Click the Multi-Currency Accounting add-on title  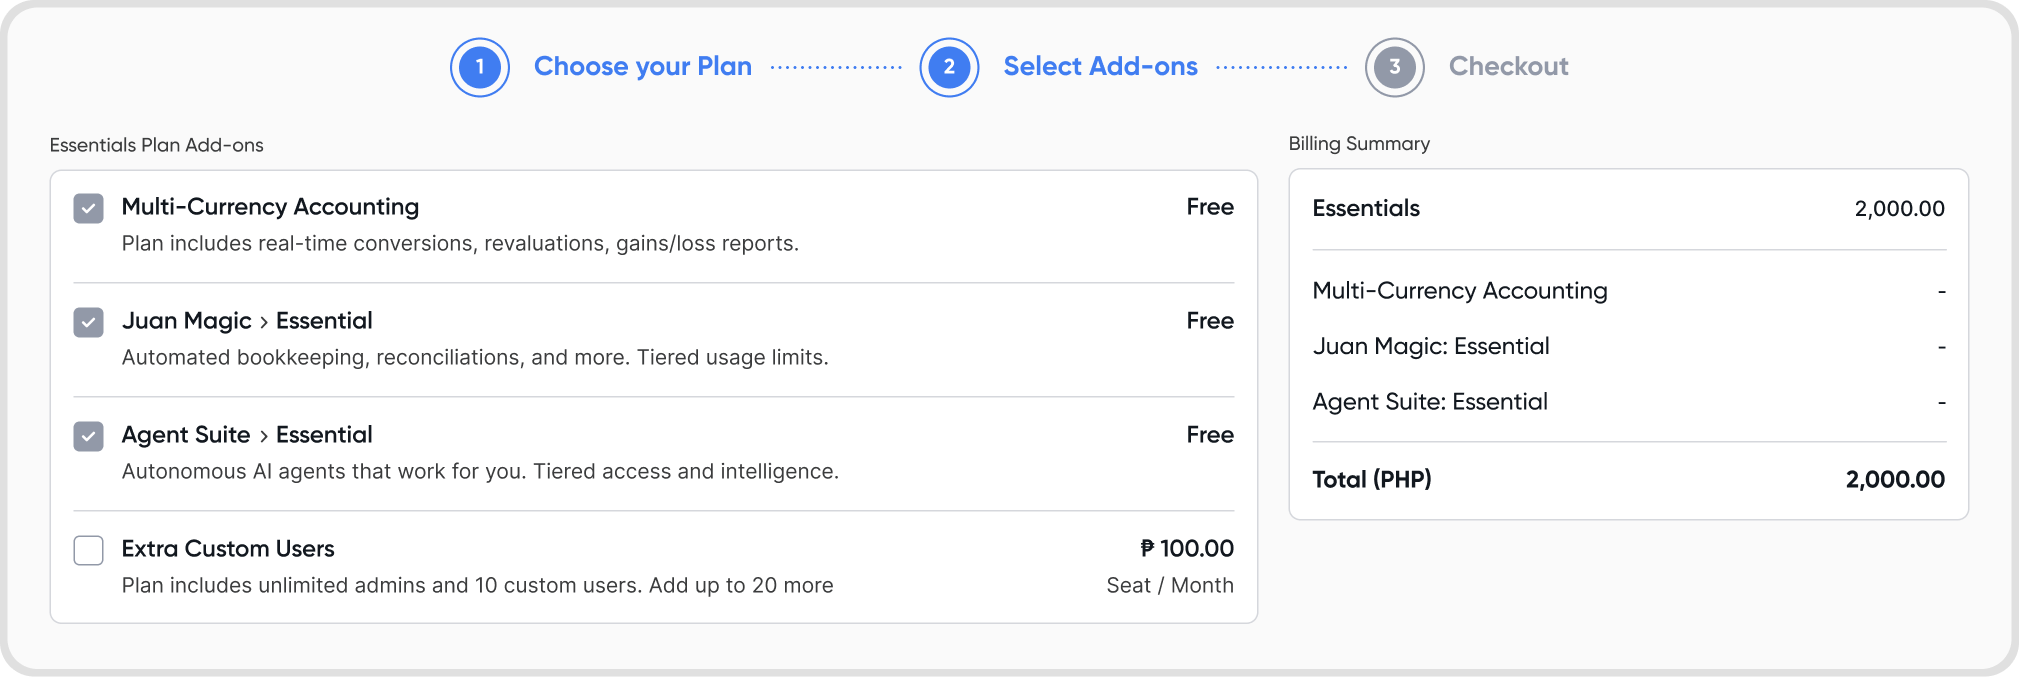[x=270, y=207]
